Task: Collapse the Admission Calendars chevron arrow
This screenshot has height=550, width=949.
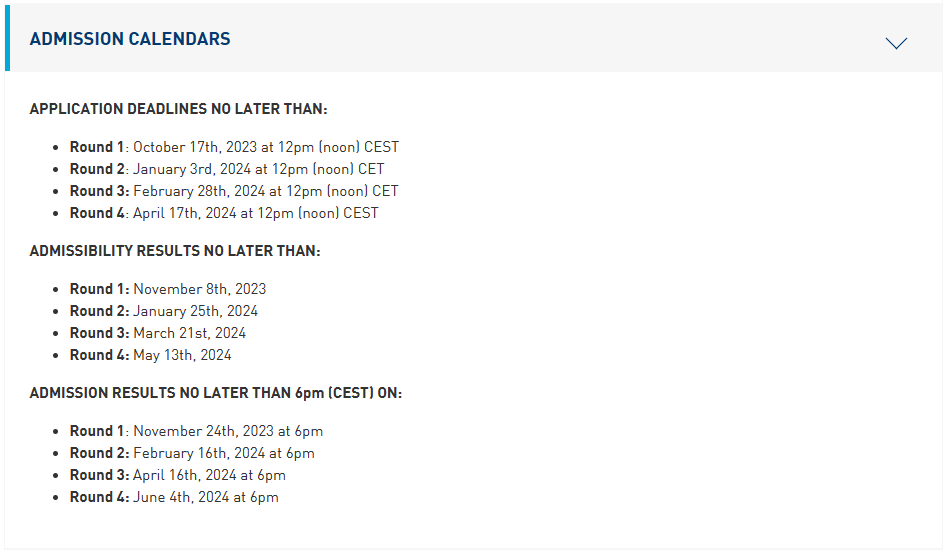Action: 896,43
